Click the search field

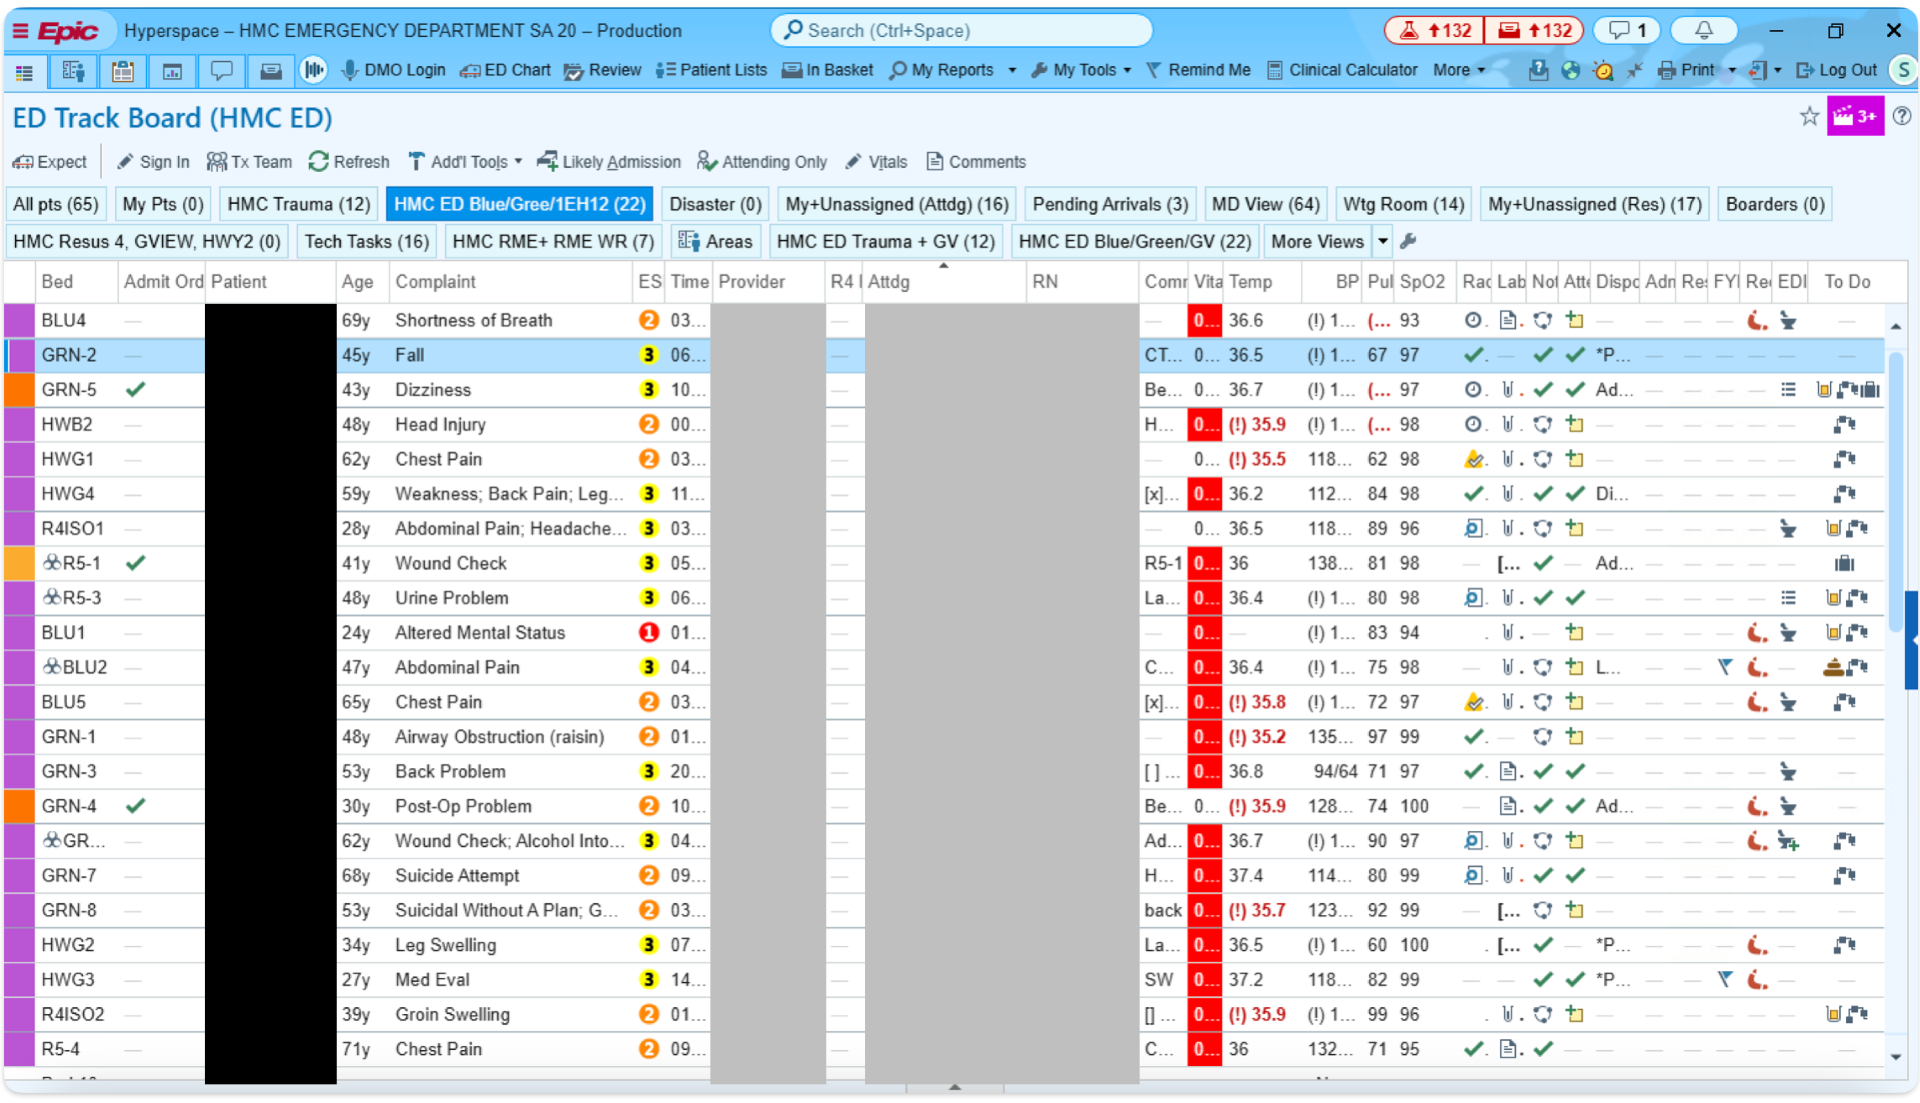point(961,30)
